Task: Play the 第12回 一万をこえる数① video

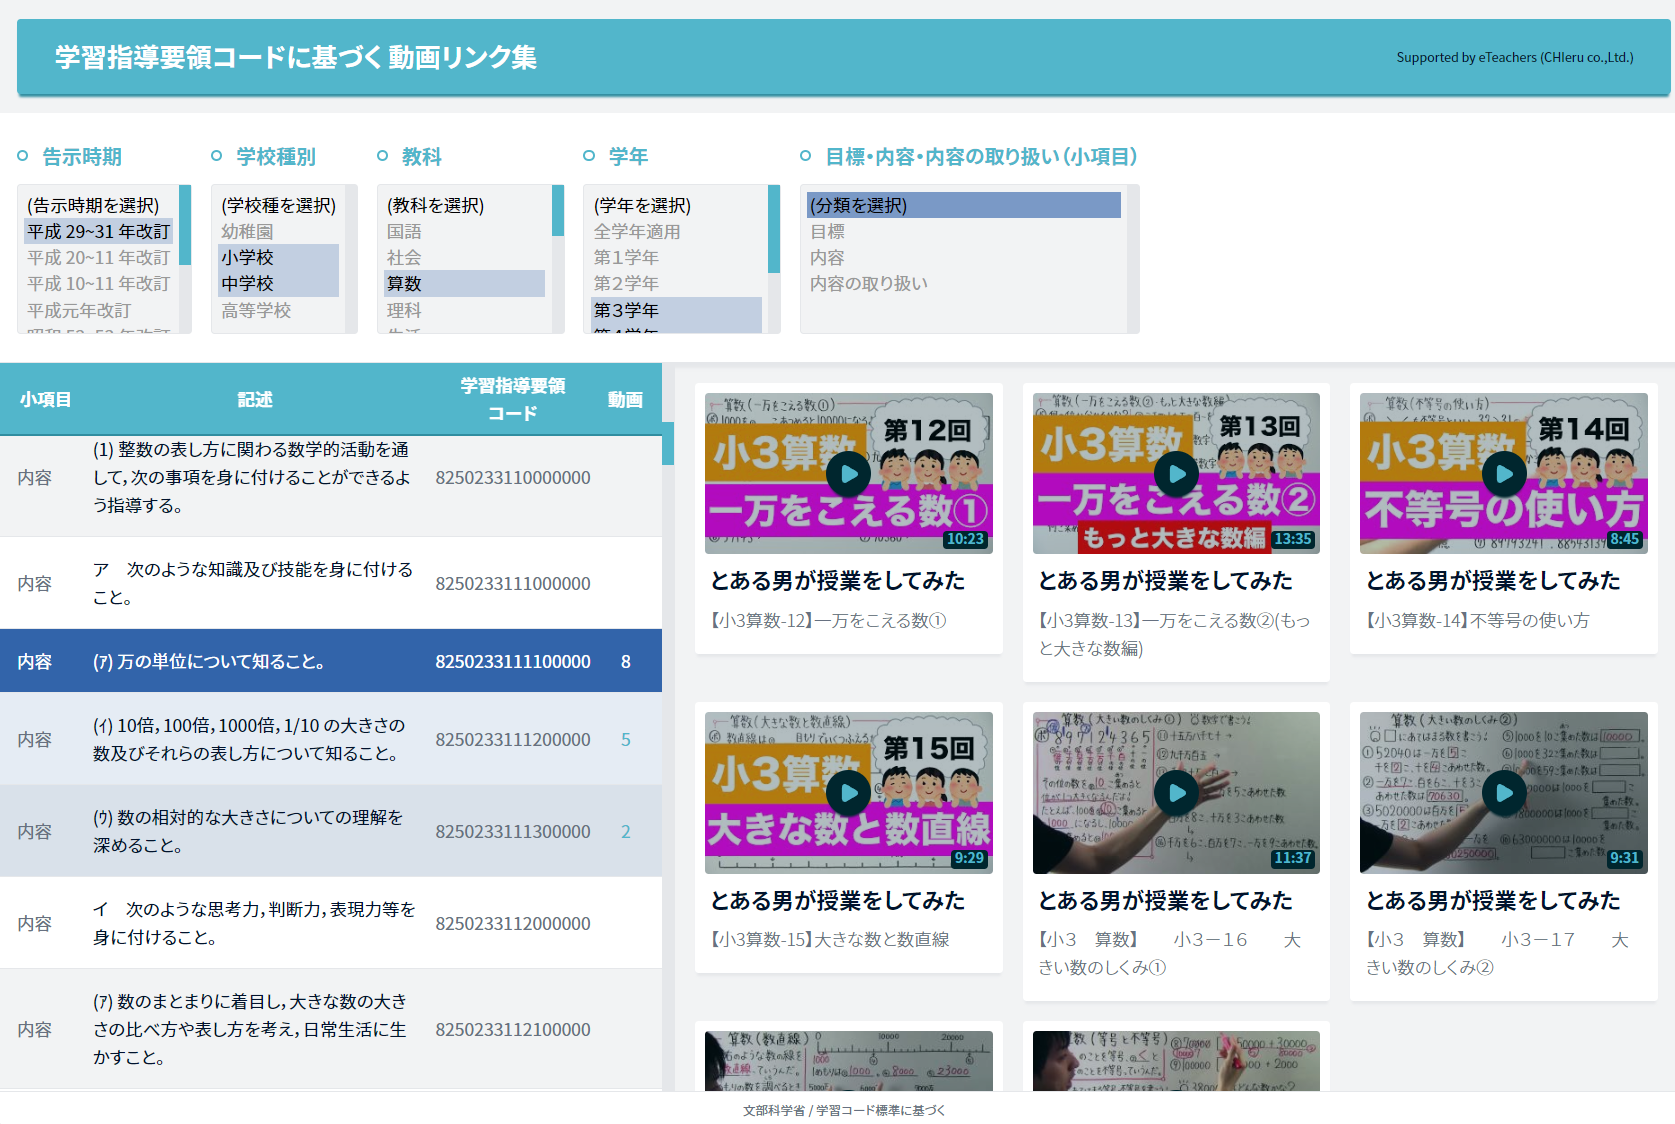Action: 848,474
